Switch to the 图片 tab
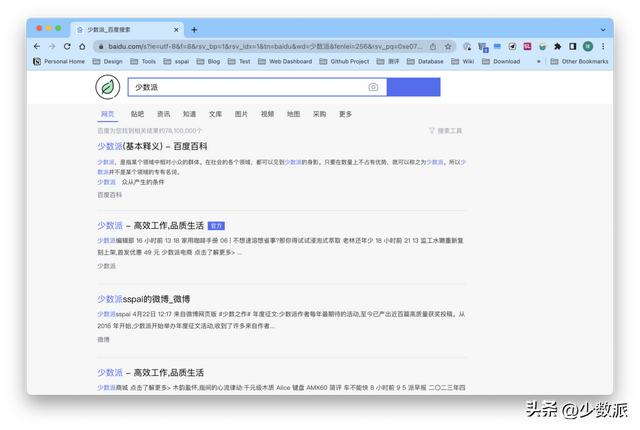The height and width of the screenshot is (430, 640). click(x=241, y=114)
